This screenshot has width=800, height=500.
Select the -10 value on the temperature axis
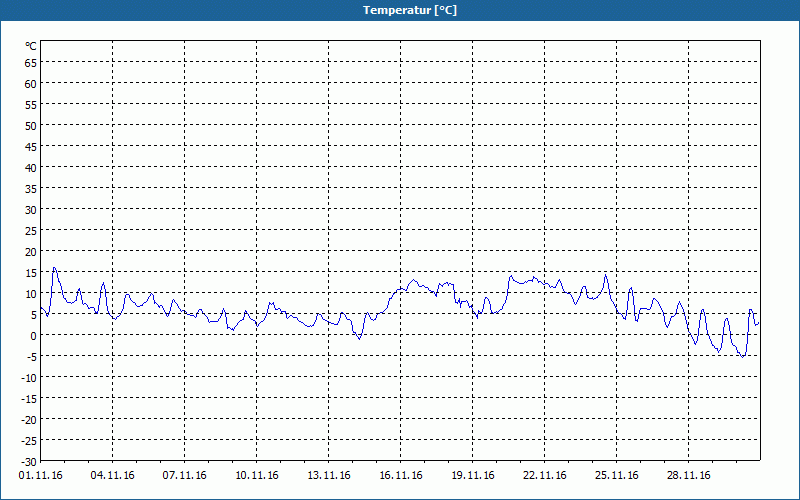(29, 378)
